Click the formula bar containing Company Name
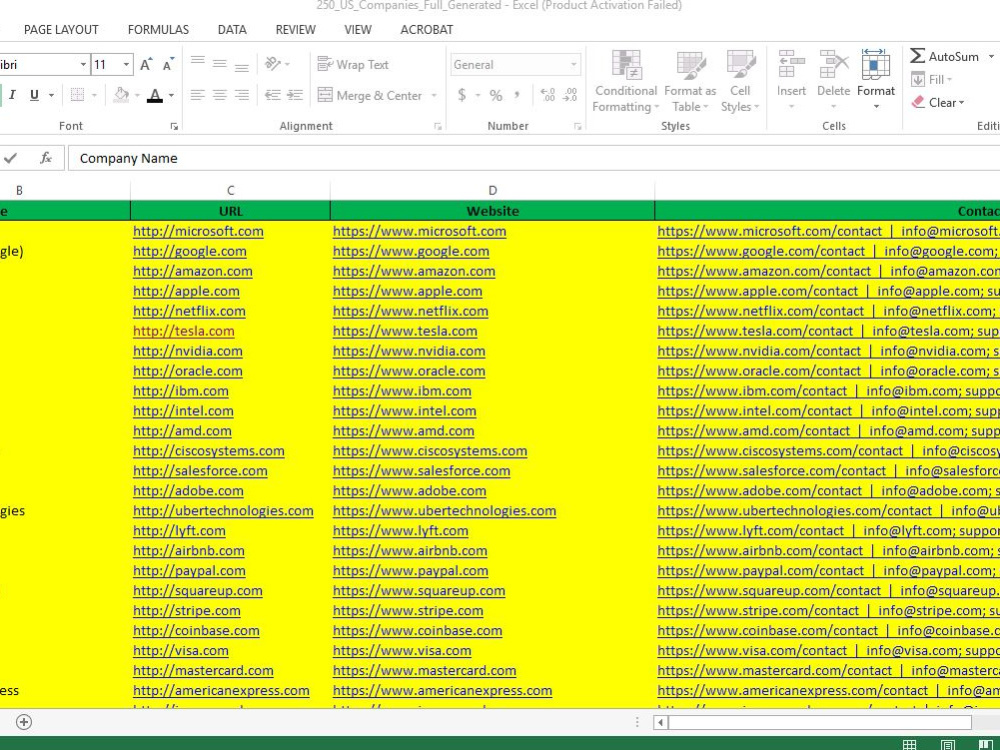 533,158
